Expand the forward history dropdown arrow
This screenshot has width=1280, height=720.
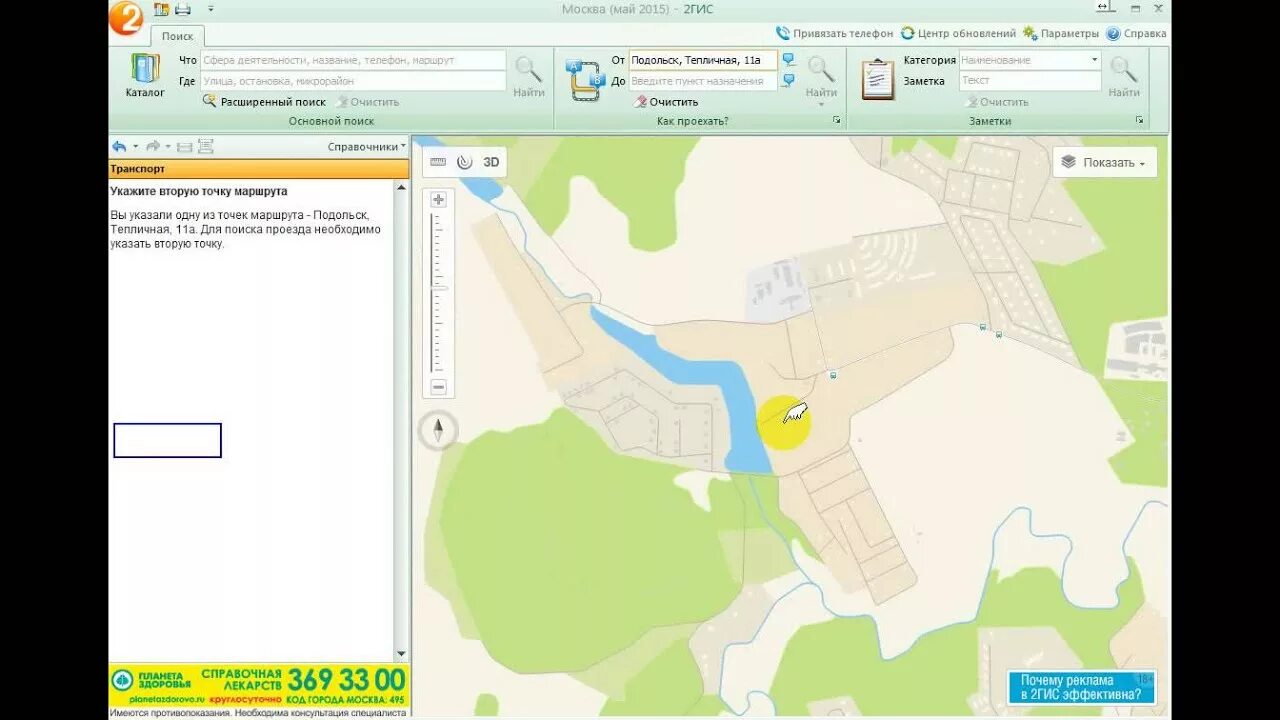(168, 147)
